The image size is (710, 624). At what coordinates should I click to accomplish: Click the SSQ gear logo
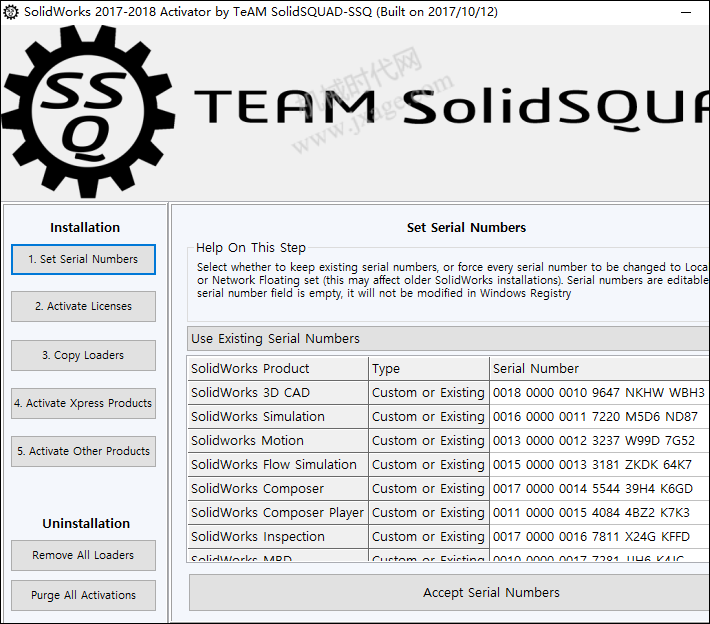(88, 112)
